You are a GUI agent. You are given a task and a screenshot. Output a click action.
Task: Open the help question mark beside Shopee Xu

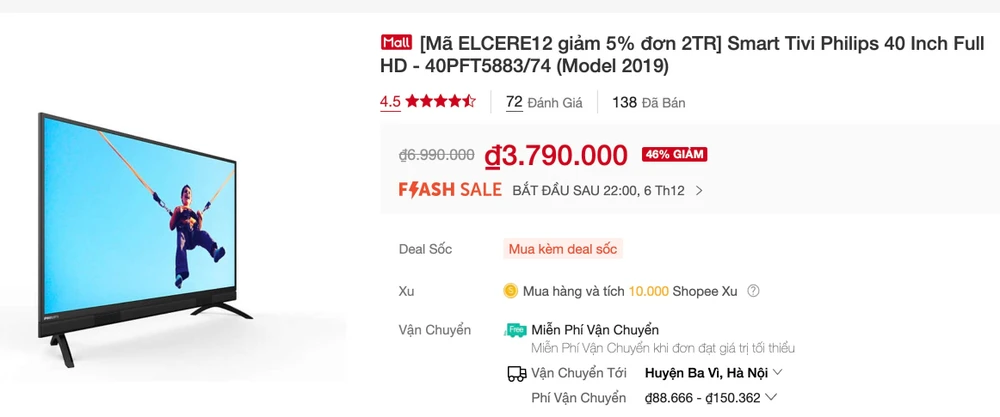point(753,291)
